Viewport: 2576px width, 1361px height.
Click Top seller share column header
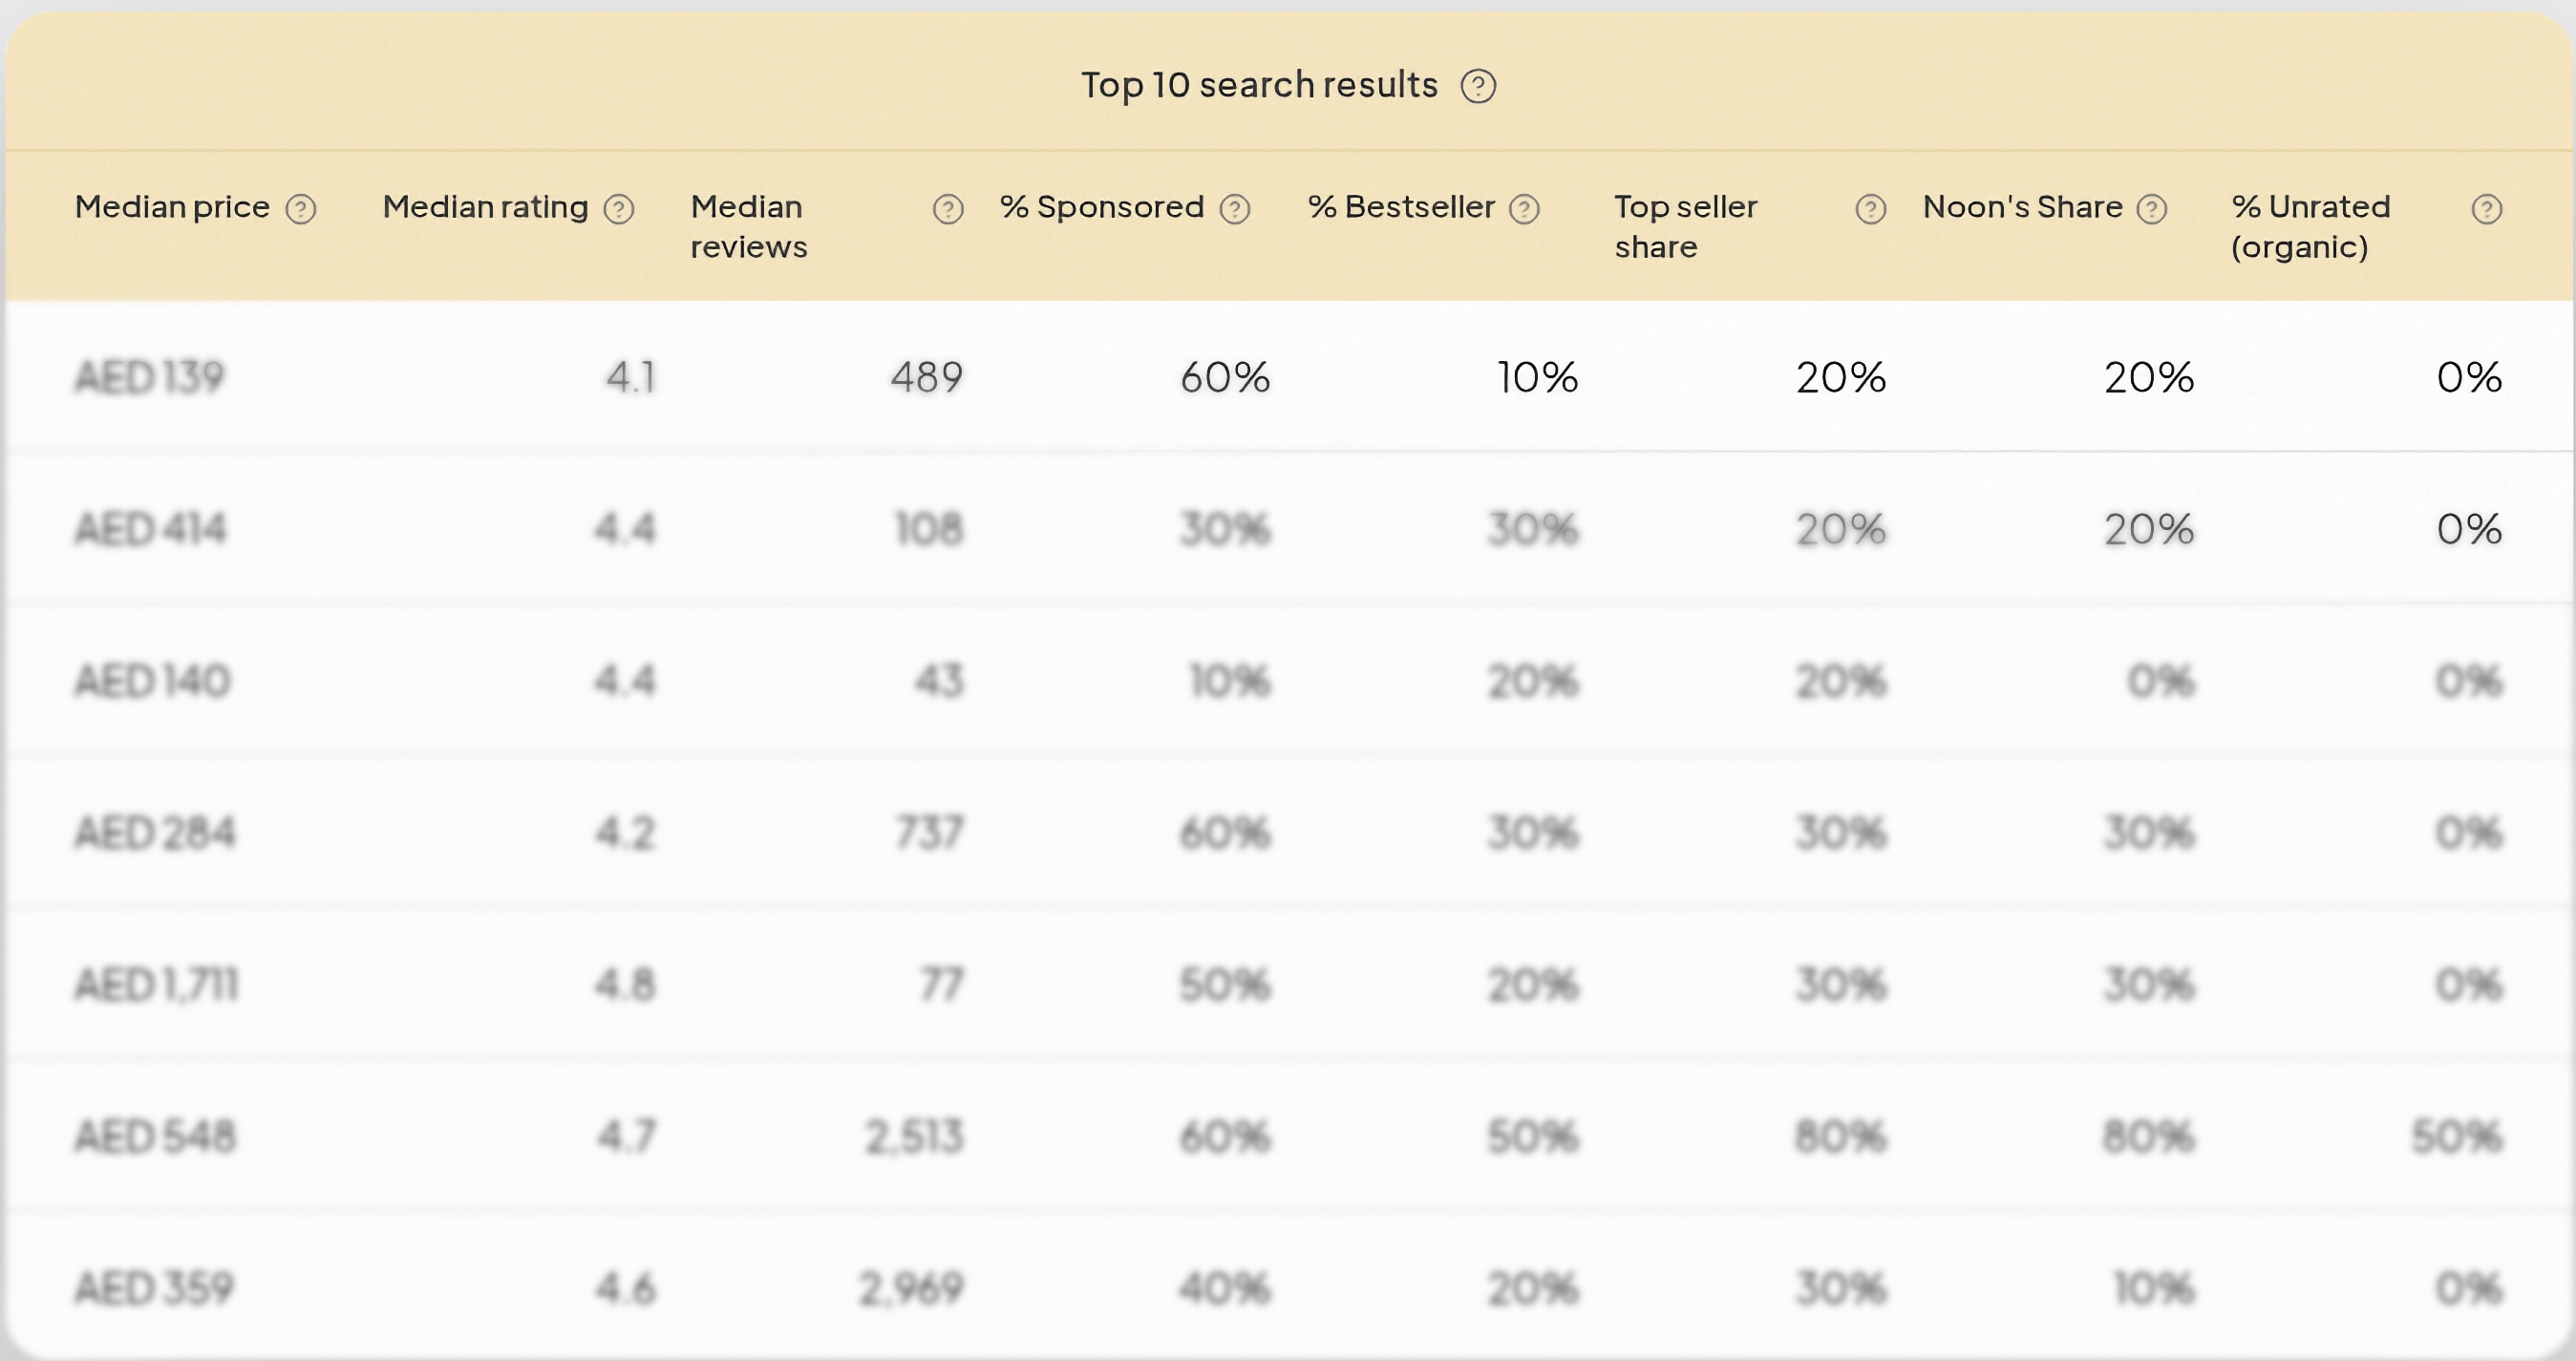coord(1686,227)
